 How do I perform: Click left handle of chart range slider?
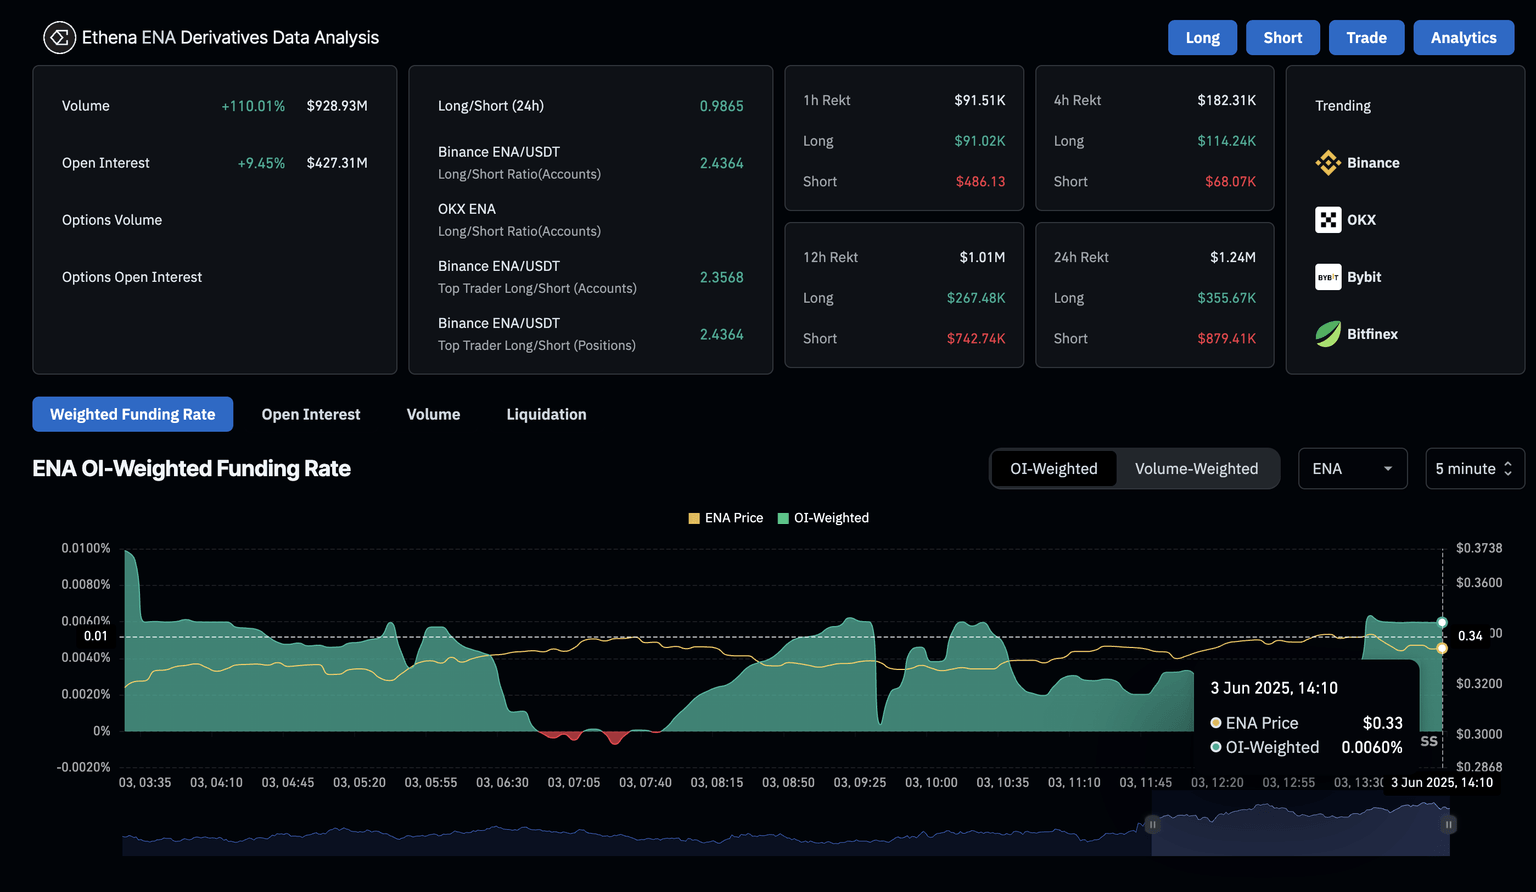tap(1152, 825)
